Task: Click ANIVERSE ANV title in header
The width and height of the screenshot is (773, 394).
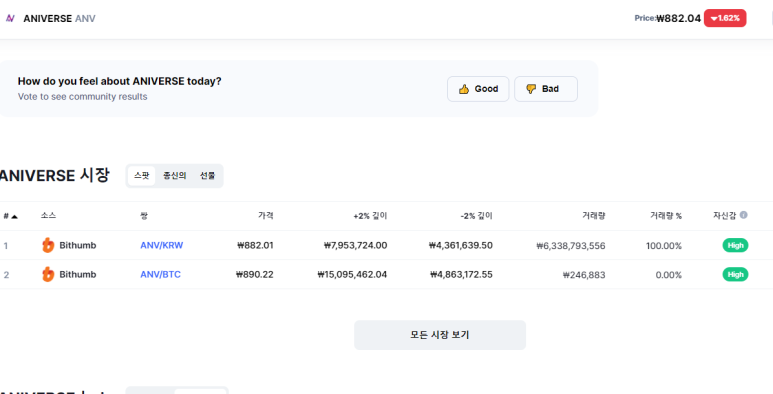Action: click(59, 19)
